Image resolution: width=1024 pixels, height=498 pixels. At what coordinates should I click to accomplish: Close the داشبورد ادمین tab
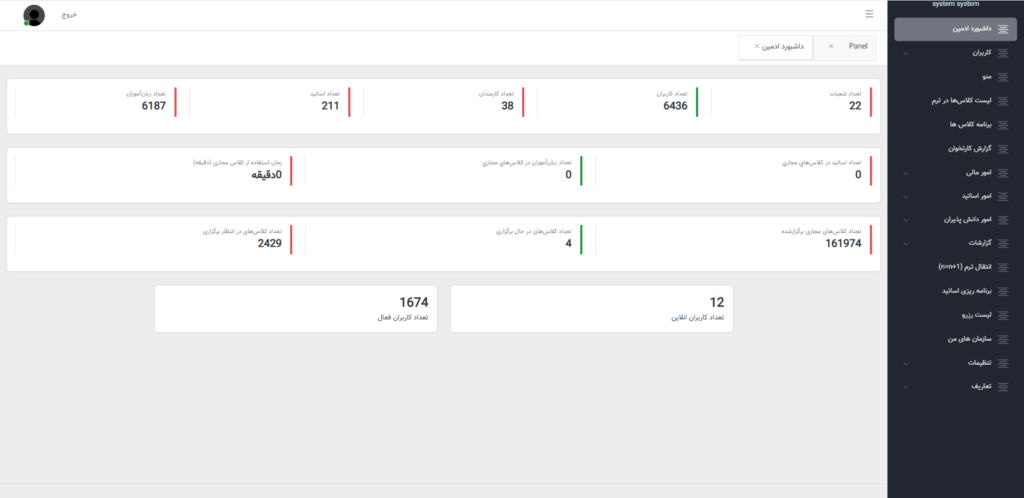(756, 47)
